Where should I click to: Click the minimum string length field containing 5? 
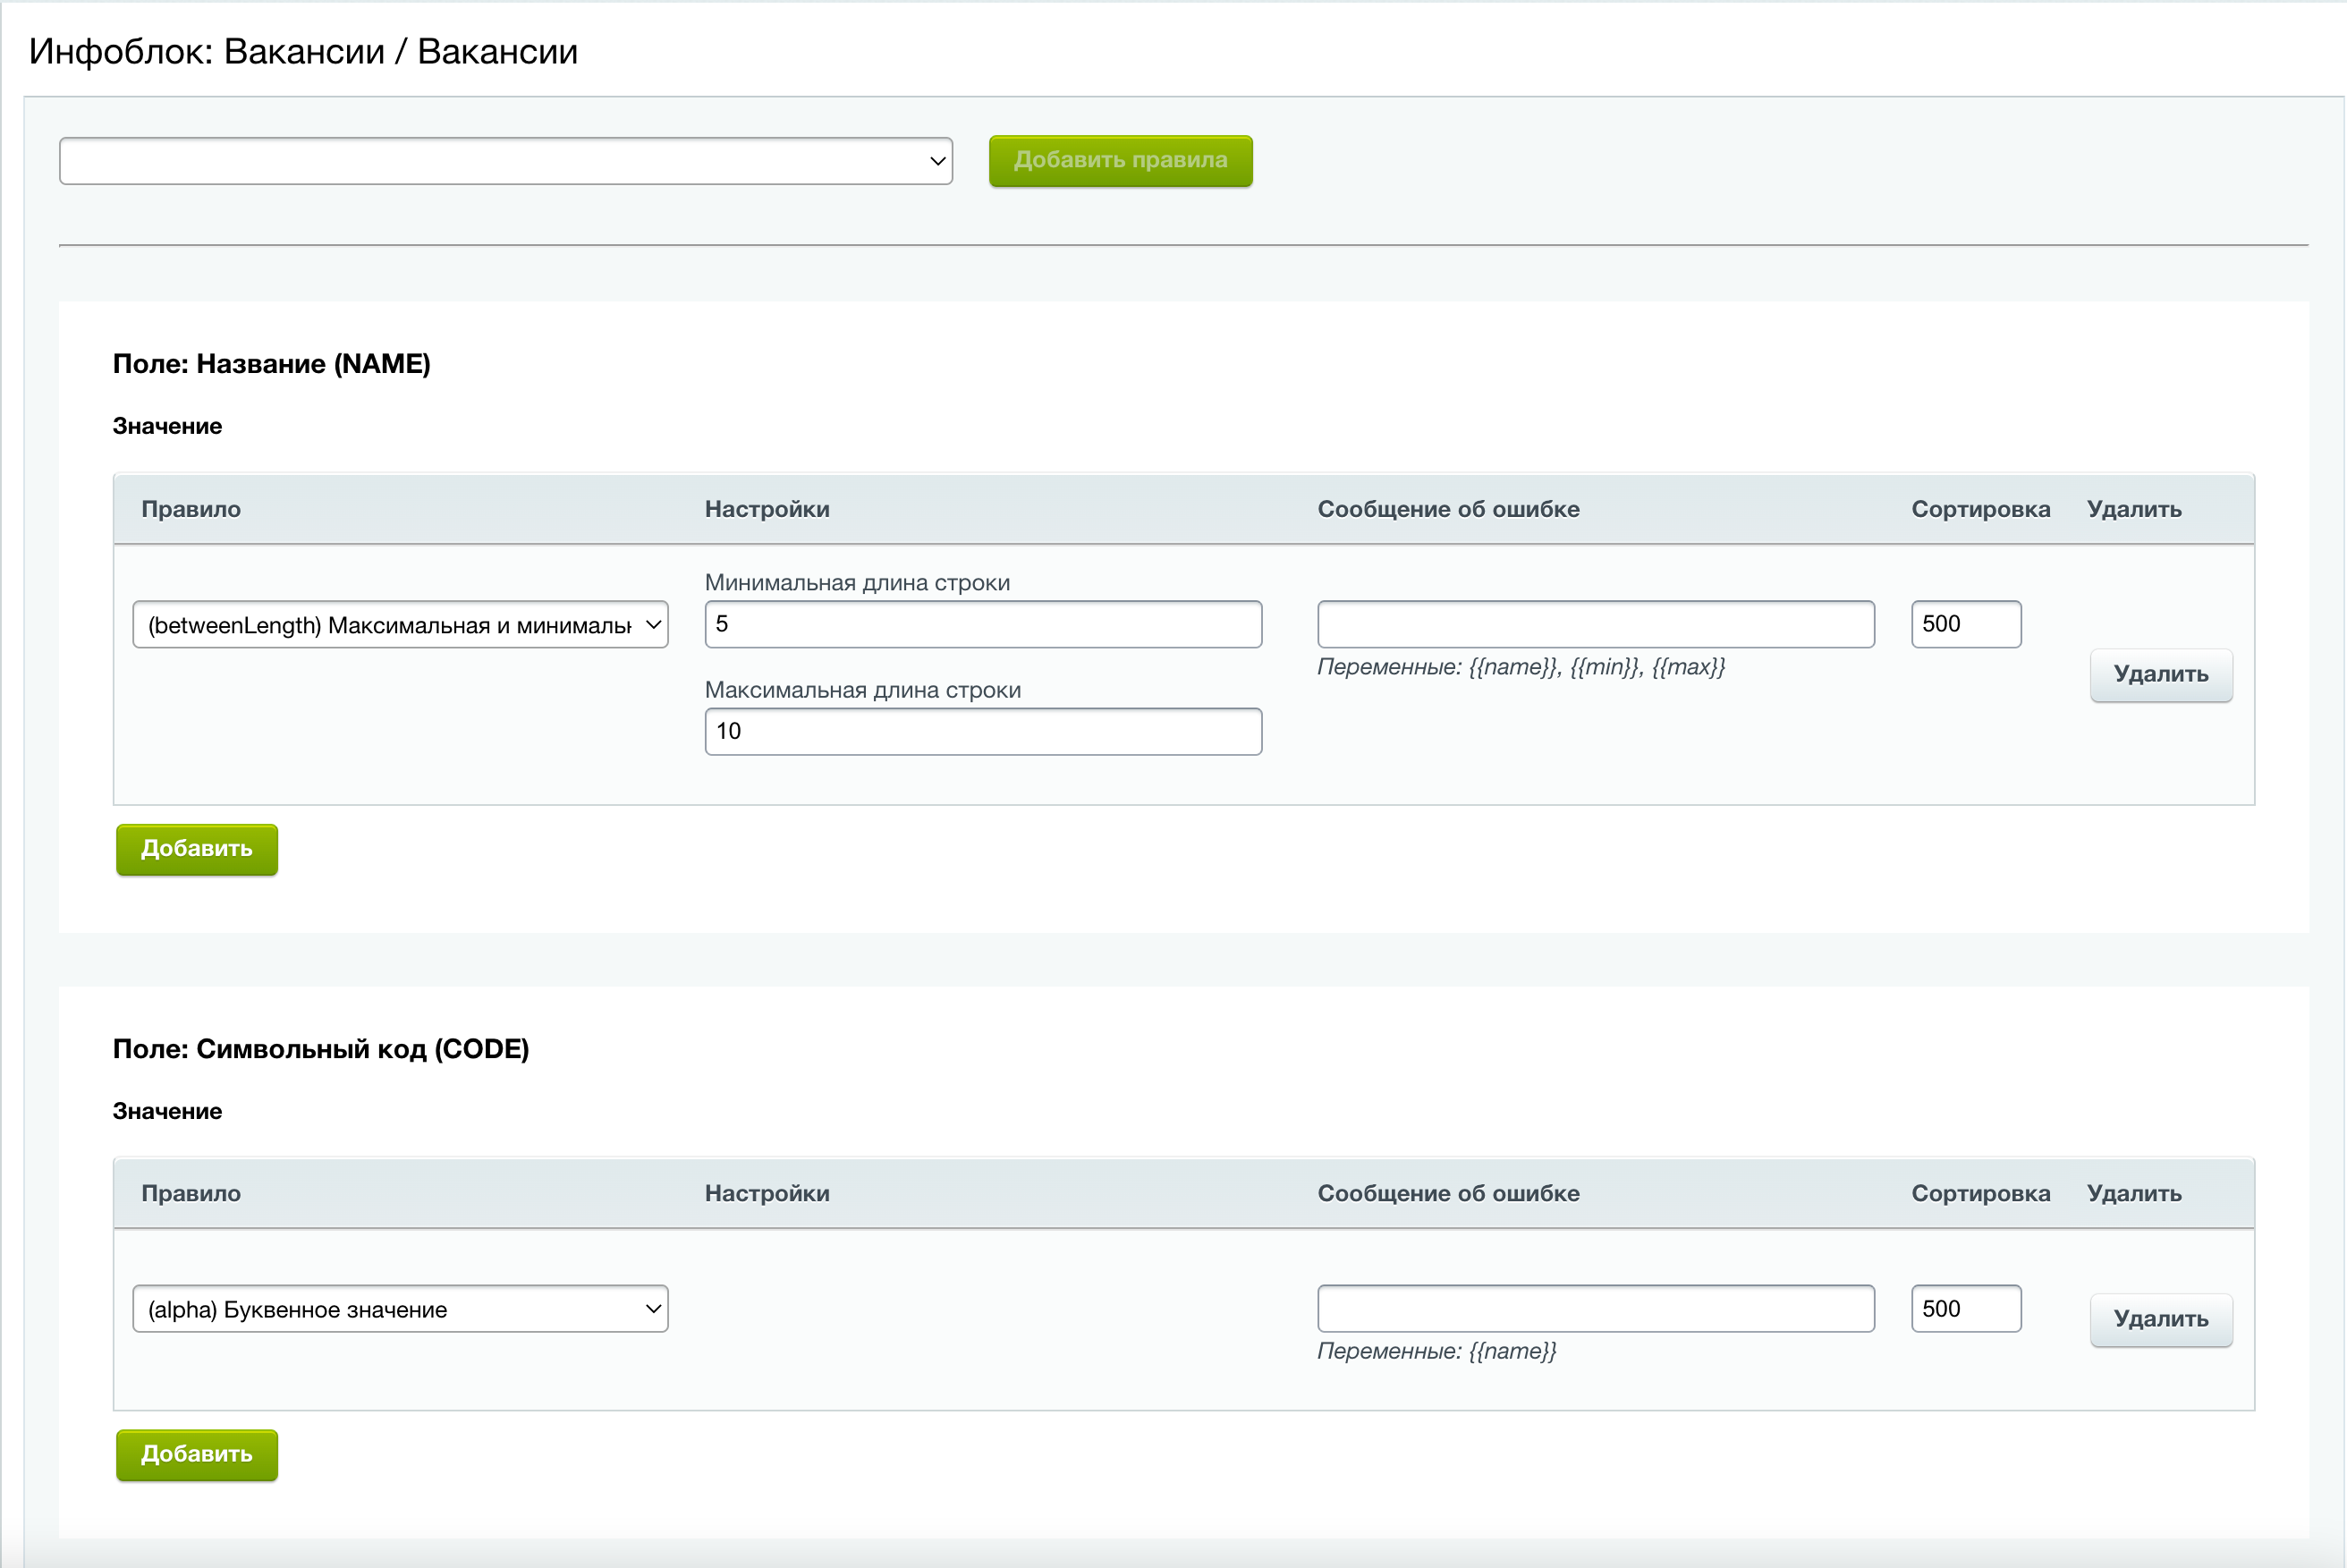coord(982,625)
